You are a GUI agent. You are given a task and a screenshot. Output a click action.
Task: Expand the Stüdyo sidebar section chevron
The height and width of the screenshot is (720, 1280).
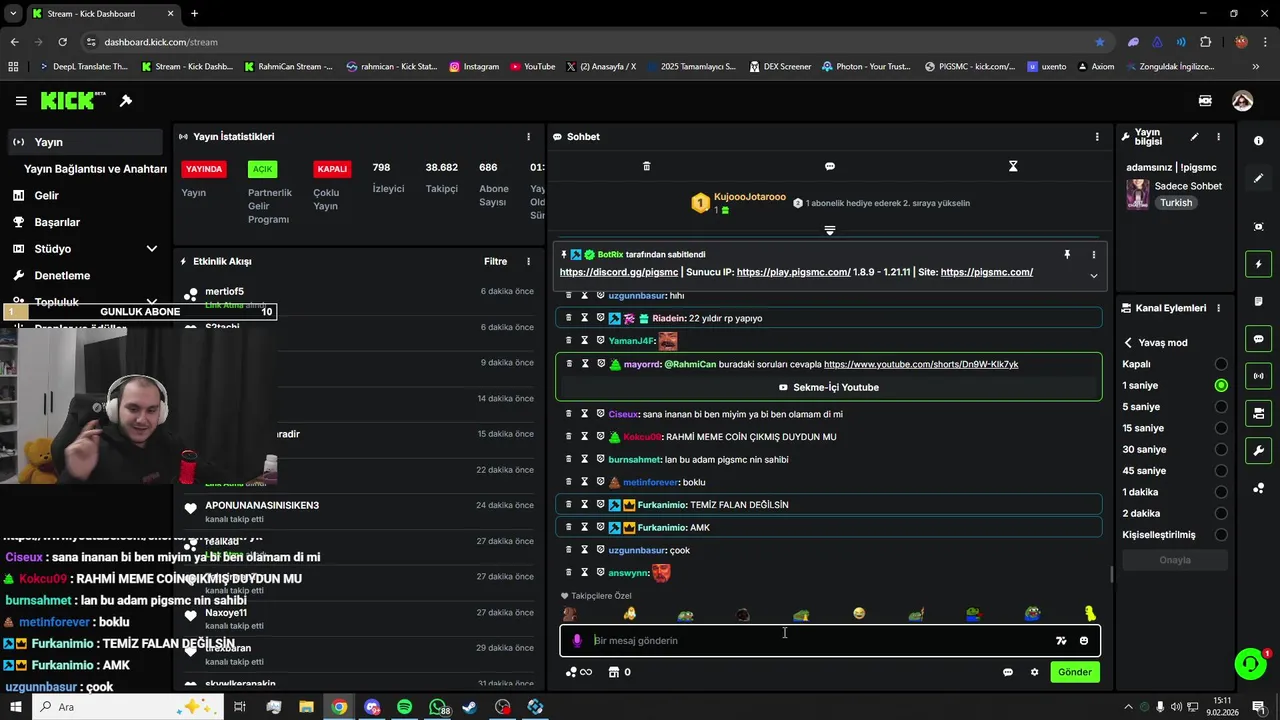click(x=152, y=249)
